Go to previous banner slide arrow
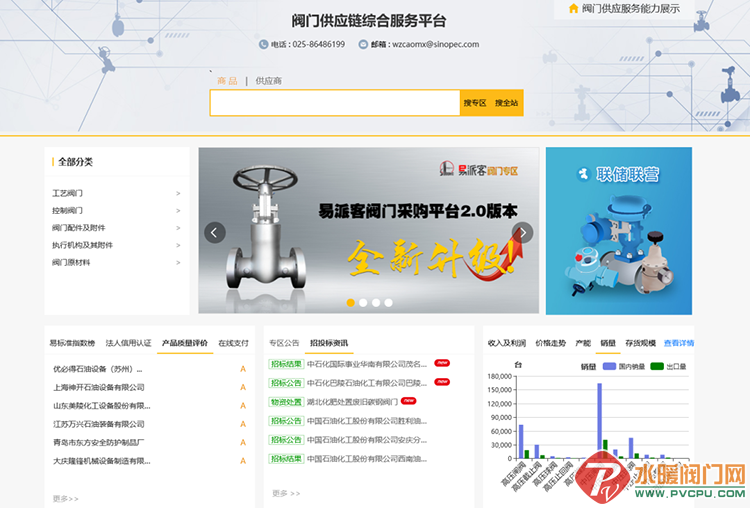The image size is (750, 508). (x=215, y=232)
